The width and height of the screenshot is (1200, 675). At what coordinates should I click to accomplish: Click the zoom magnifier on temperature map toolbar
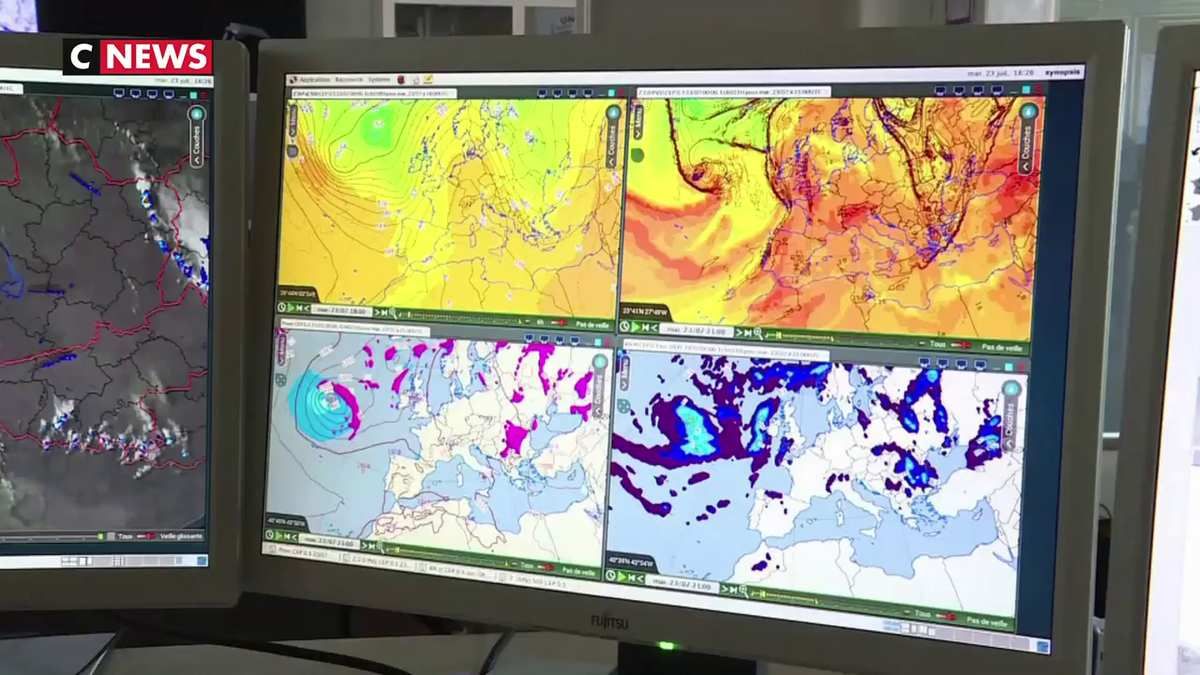click(x=759, y=334)
